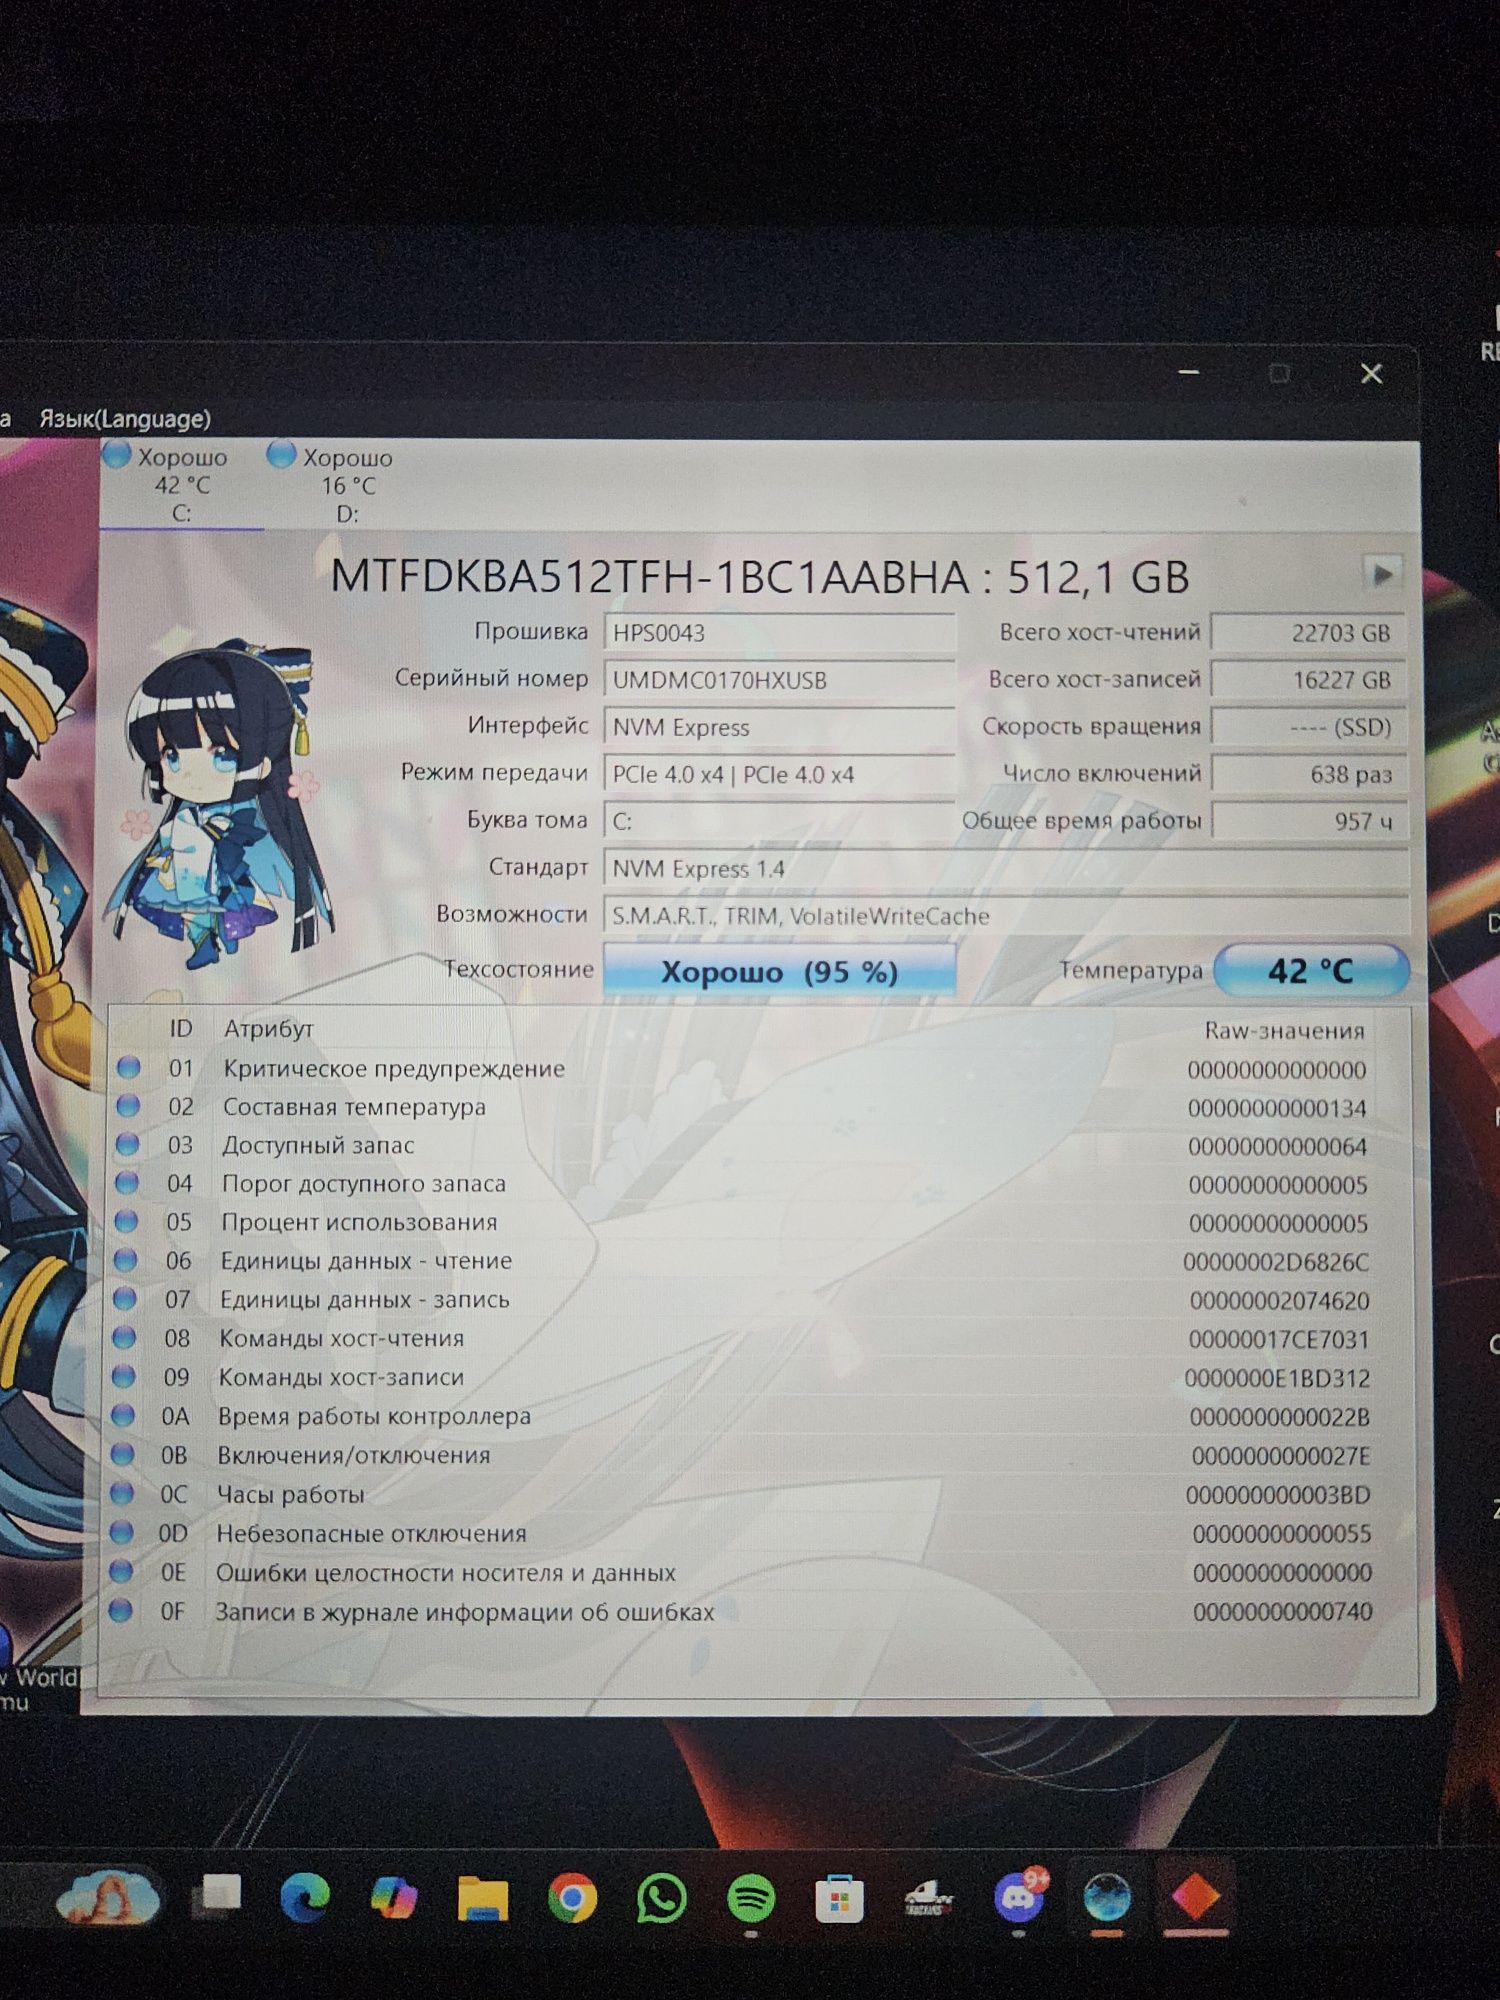Select row 09 Команды хост-записи
Screen dimensions: 1500x2000
[760, 1378]
